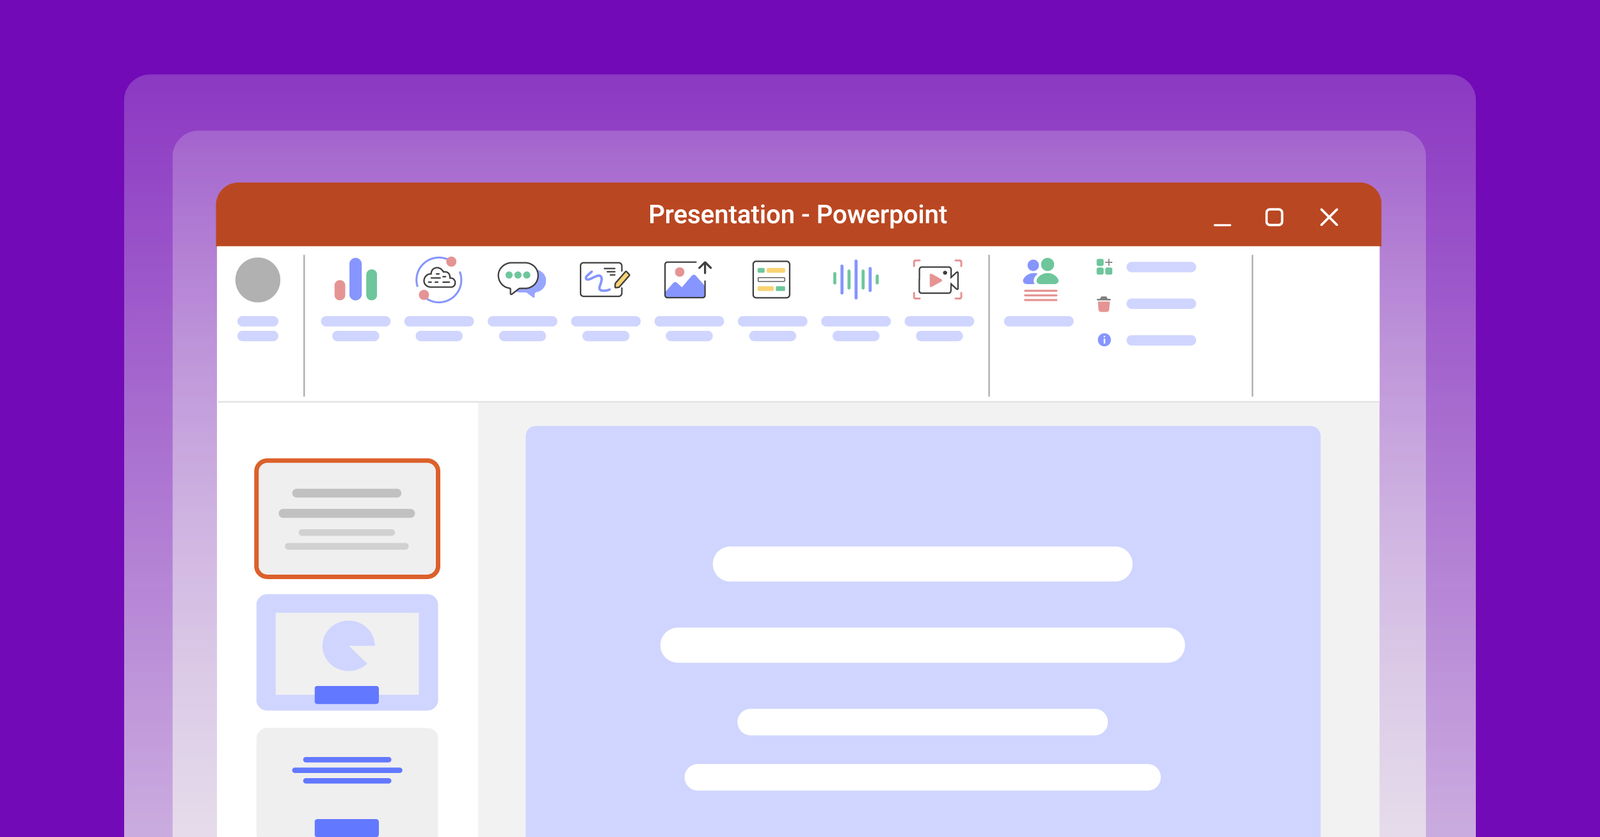The height and width of the screenshot is (837, 1600).
Task: Click the bottom text line on slide
Action: coord(922,777)
